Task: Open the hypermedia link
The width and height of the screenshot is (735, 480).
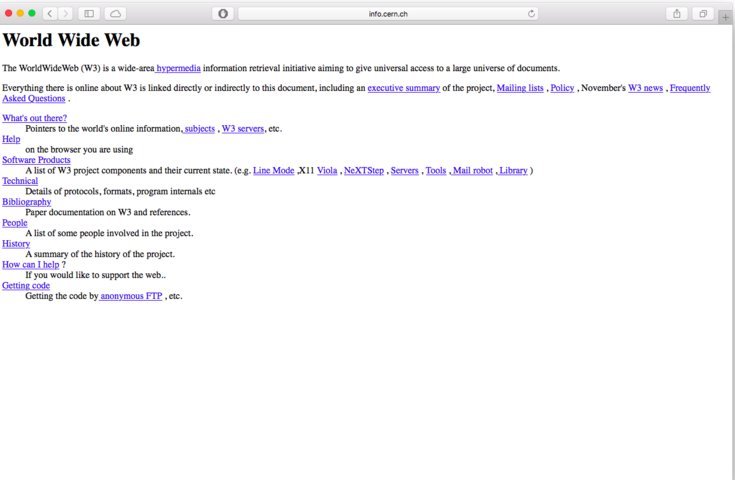Action: pyautogui.click(x=178, y=68)
